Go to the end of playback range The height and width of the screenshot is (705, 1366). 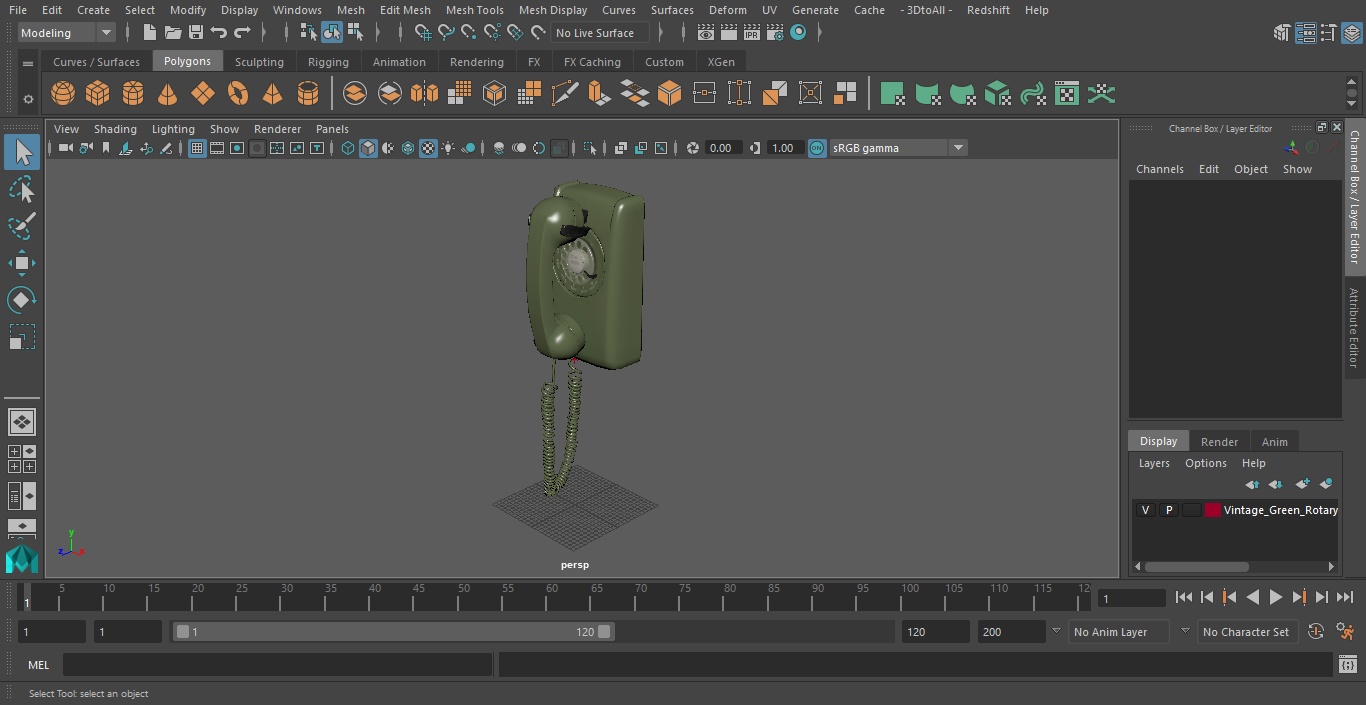point(1344,597)
